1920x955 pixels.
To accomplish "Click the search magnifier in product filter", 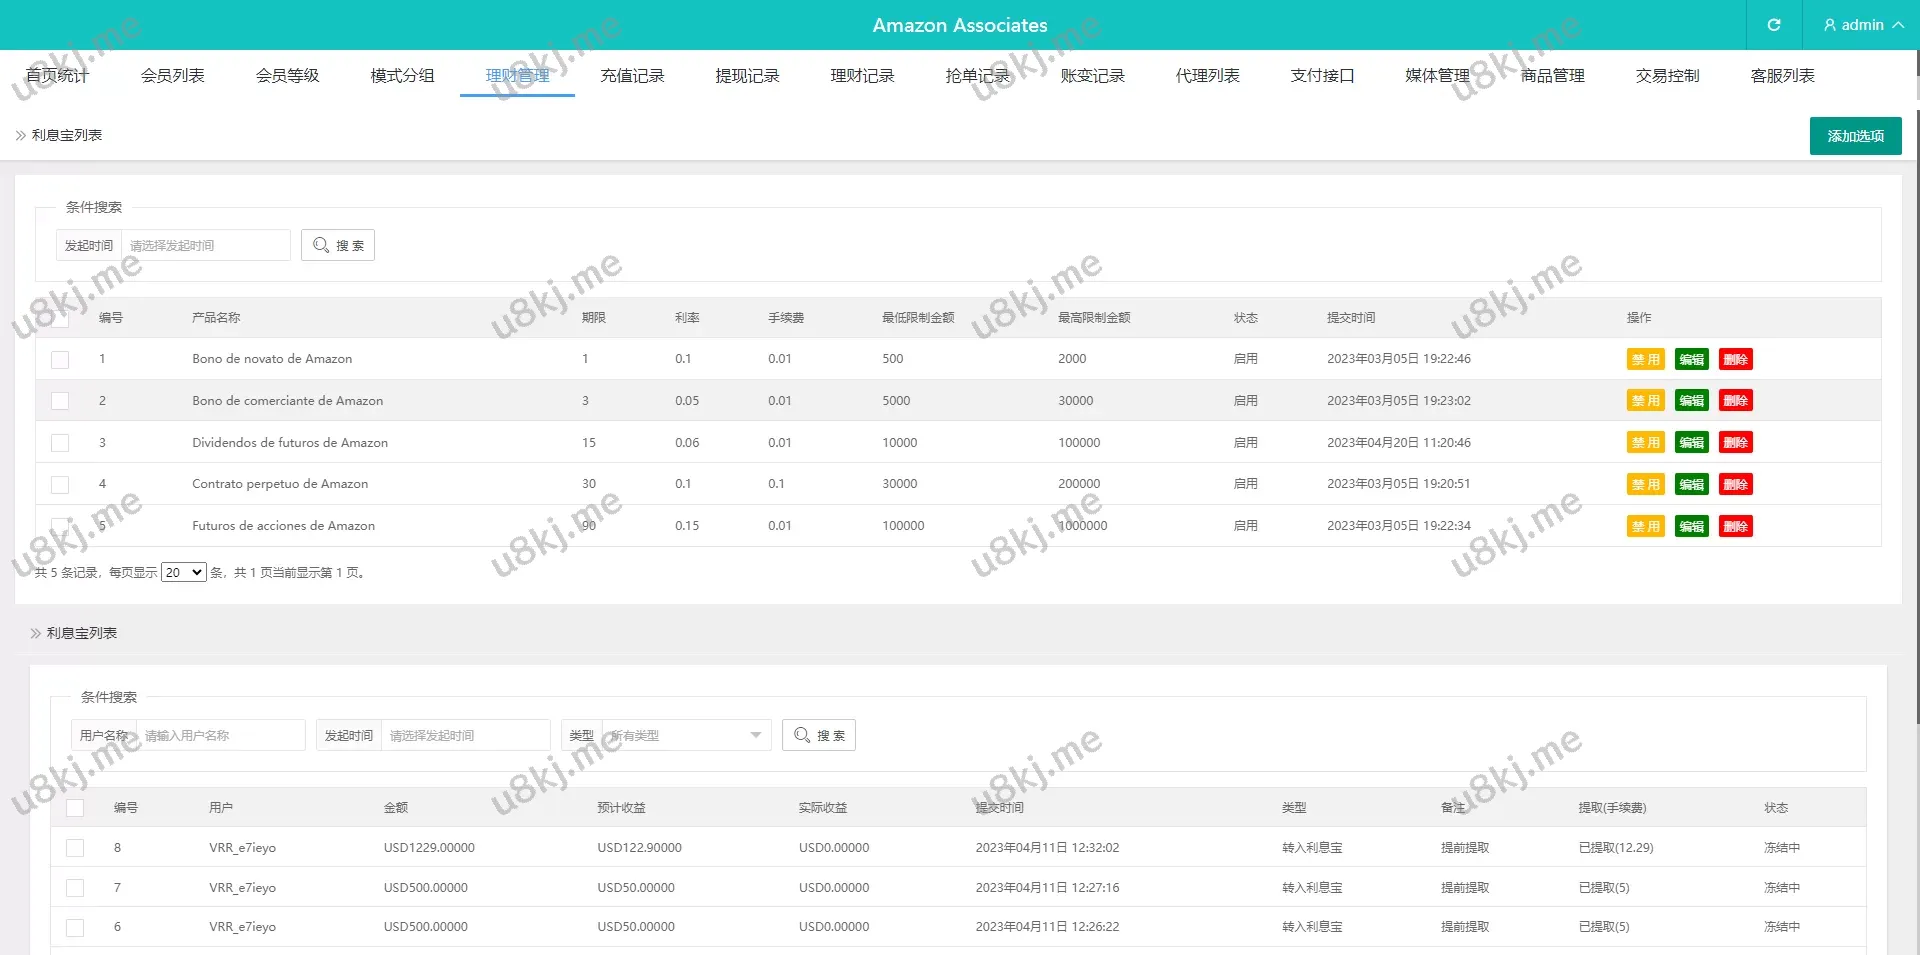I will pos(321,245).
